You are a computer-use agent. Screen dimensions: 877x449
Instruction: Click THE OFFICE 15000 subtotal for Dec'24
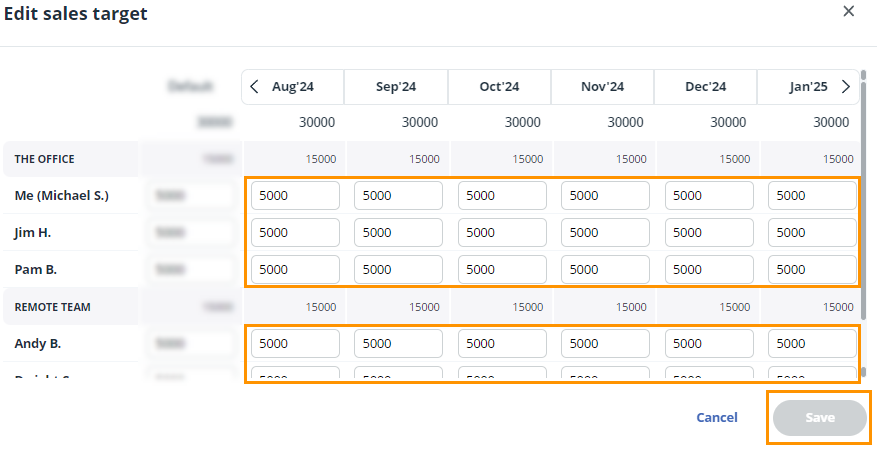click(x=734, y=159)
